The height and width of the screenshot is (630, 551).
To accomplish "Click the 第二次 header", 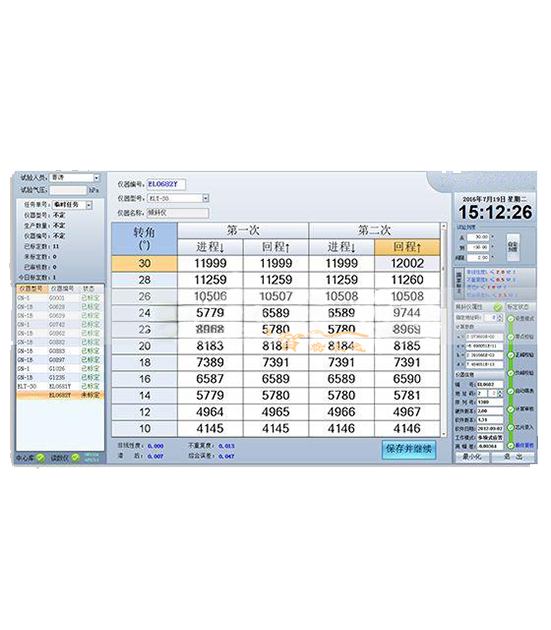I will pyautogui.click(x=375, y=231).
